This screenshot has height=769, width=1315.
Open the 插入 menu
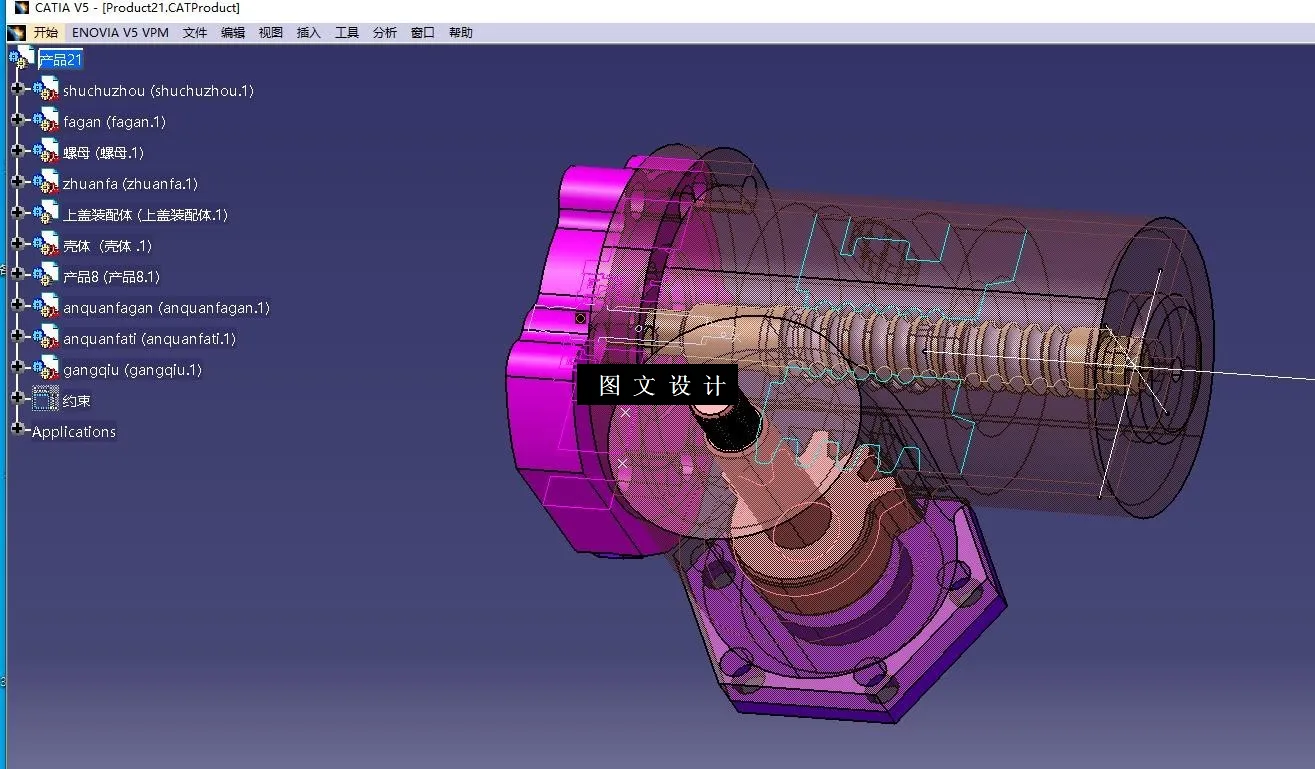(308, 31)
